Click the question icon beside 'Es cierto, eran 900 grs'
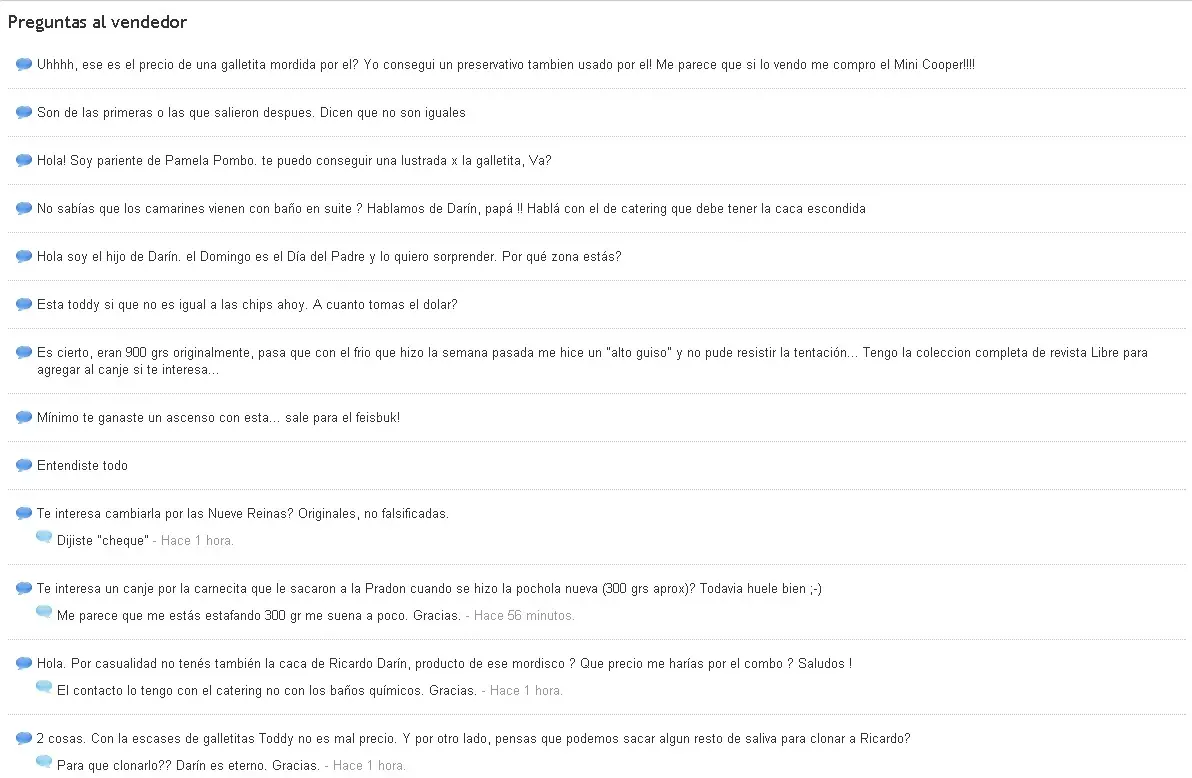1192x778 pixels. click(24, 353)
